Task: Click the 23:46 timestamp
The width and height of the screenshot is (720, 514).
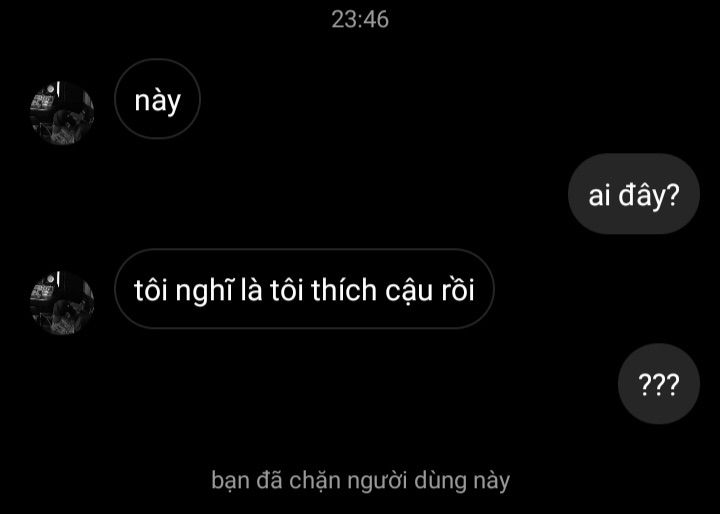Action: [360, 19]
